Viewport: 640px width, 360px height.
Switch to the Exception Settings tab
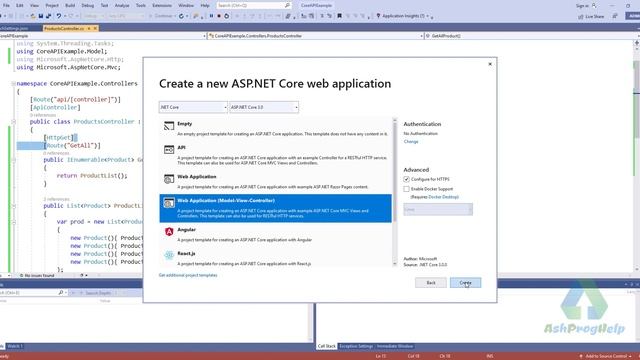click(356, 346)
